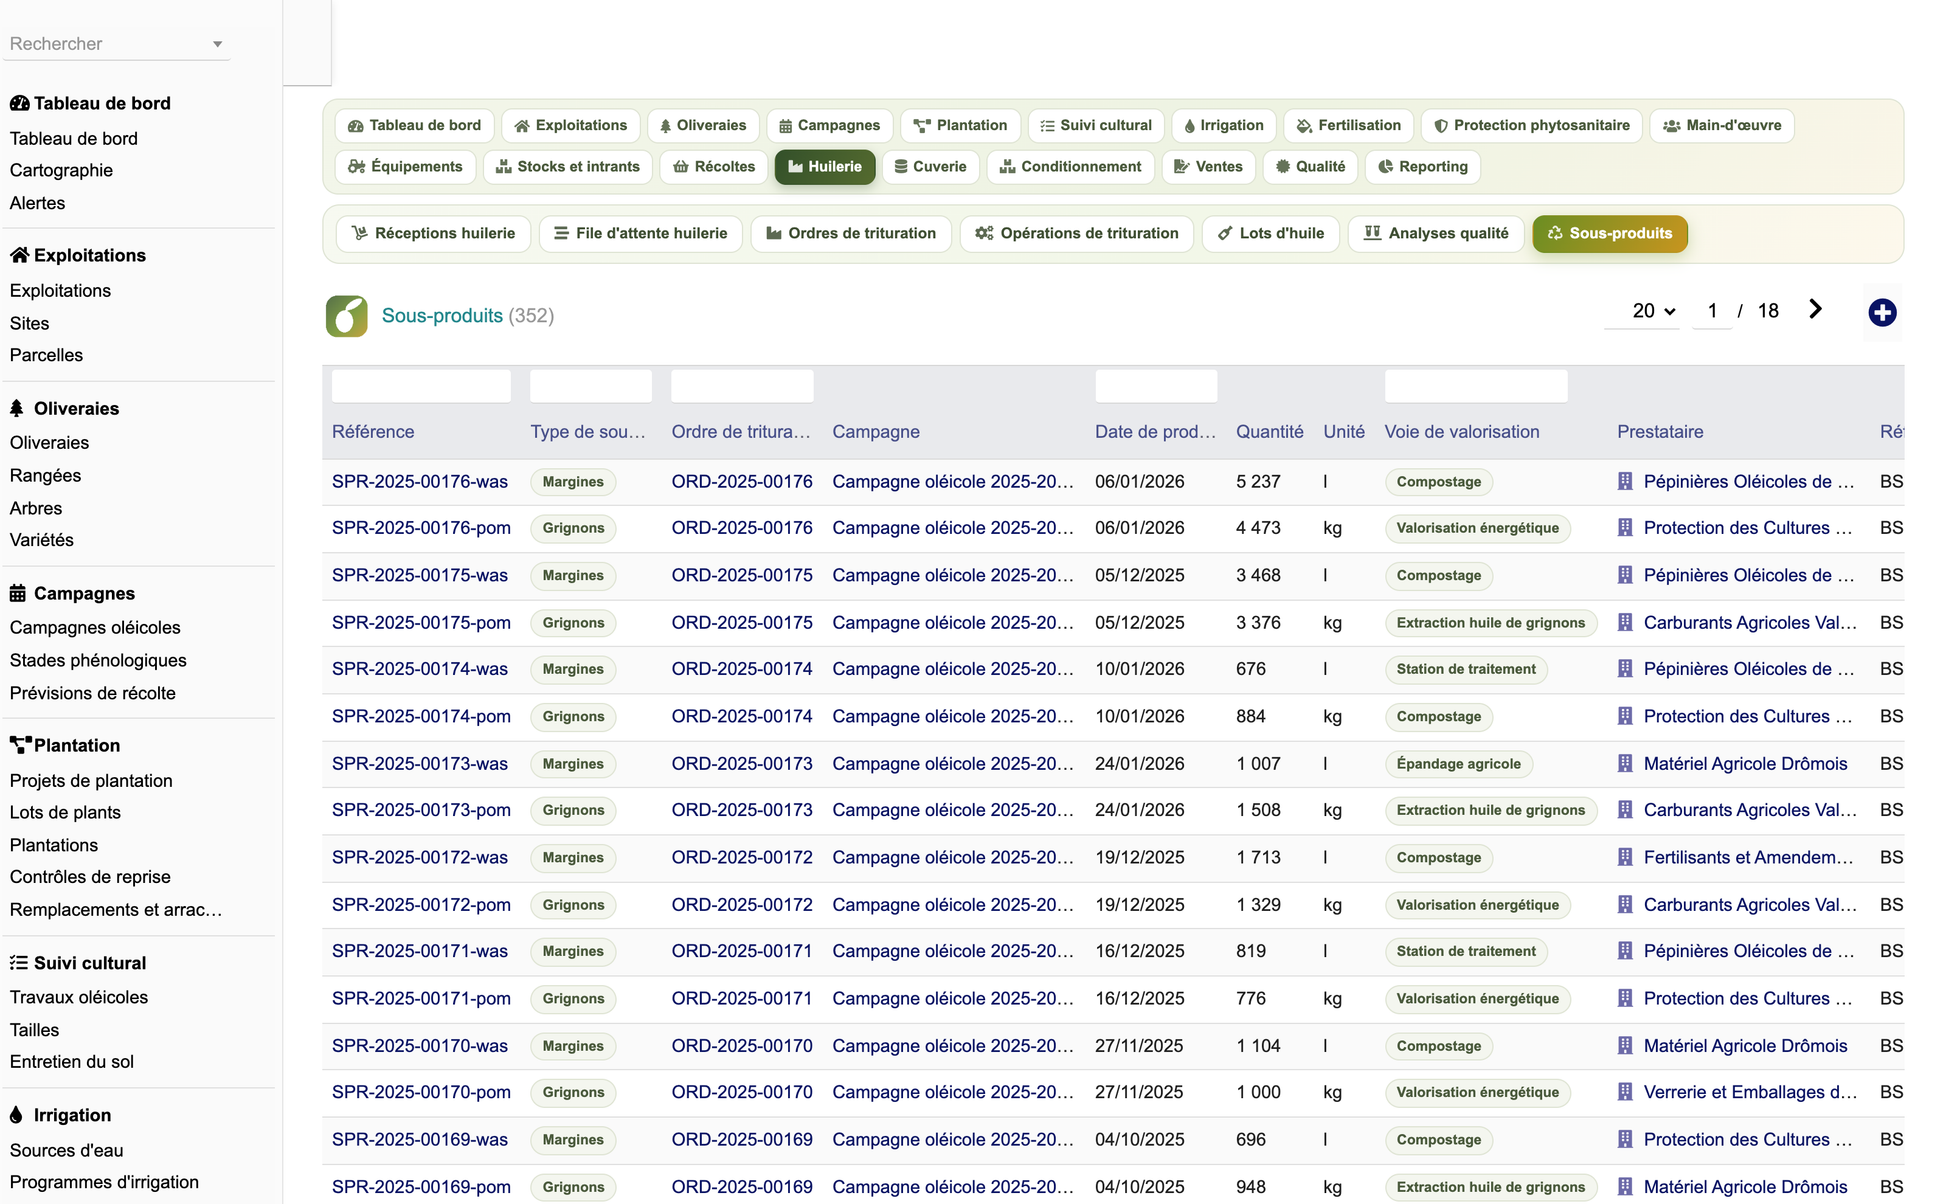The image size is (1946, 1204).
Task: Open the Protection phytosanitaire module
Action: click(1531, 125)
